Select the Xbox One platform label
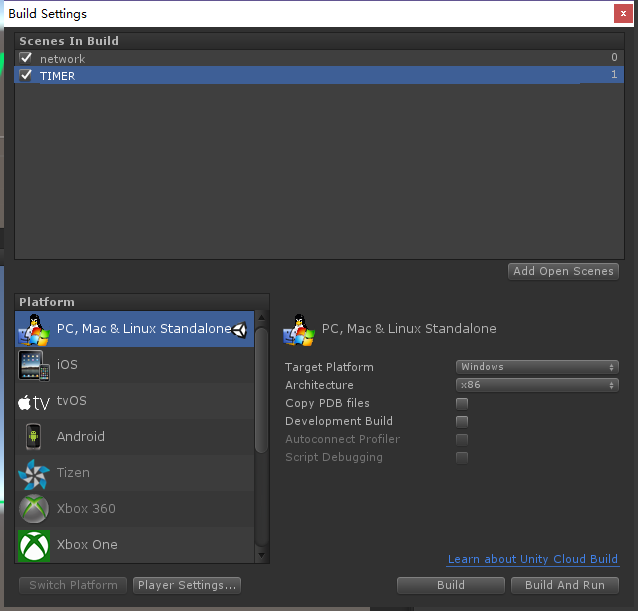Image resolution: width=638 pixels, height=611 pixels. click(87, 544)
